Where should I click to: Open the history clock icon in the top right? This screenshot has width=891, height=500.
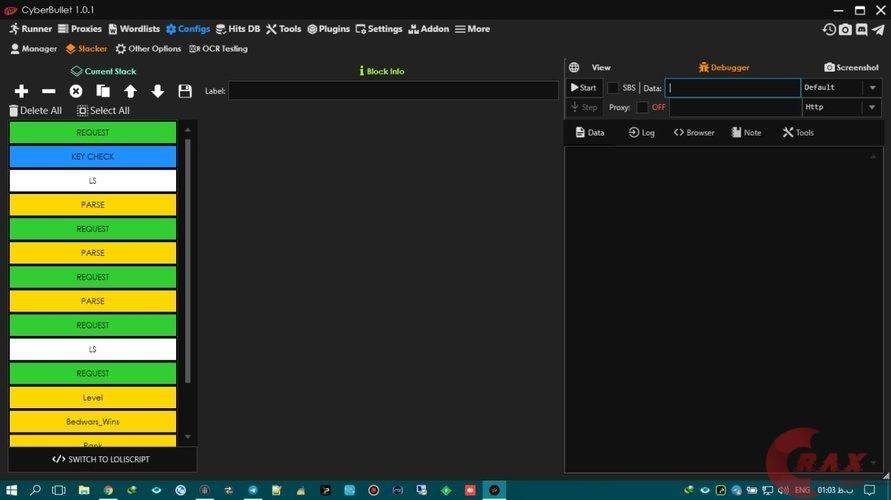coord(829,30)
